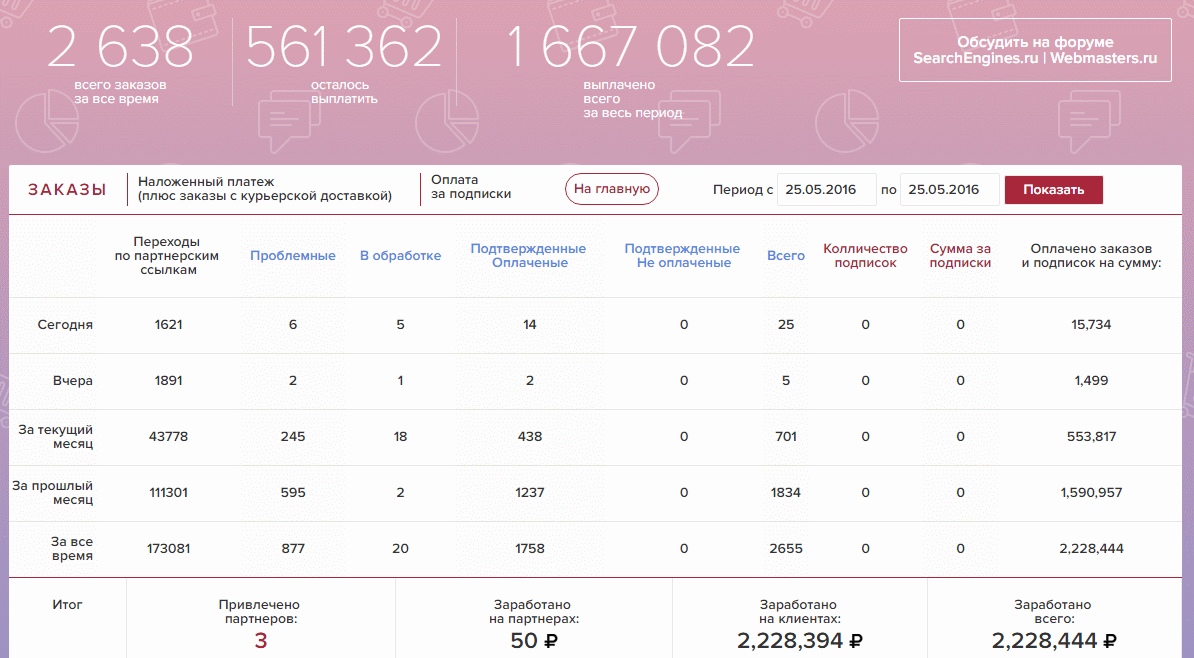Switch to the 'Наложенный платеж' tab
This screenshot has width=1194, height=658.
click(x=264, y=188)
